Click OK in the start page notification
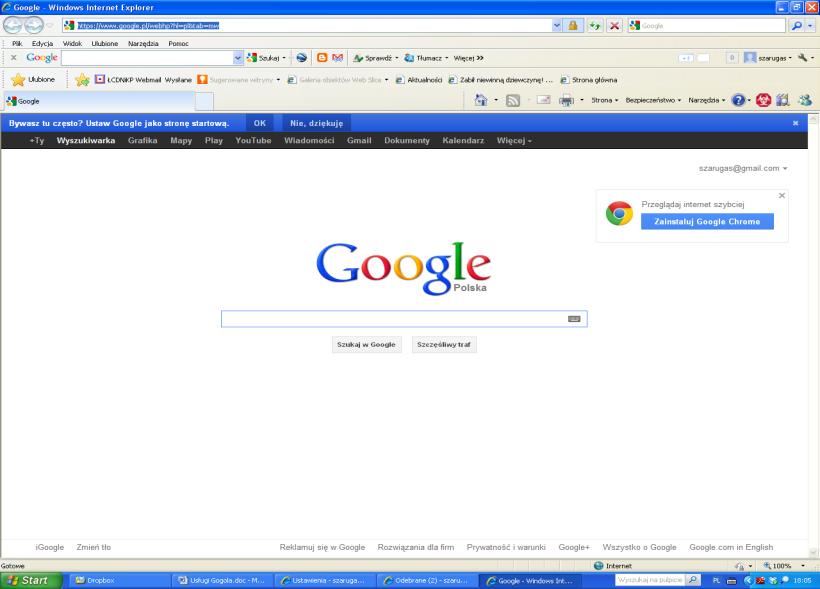The image size is (820, 589). click(260, 123)
